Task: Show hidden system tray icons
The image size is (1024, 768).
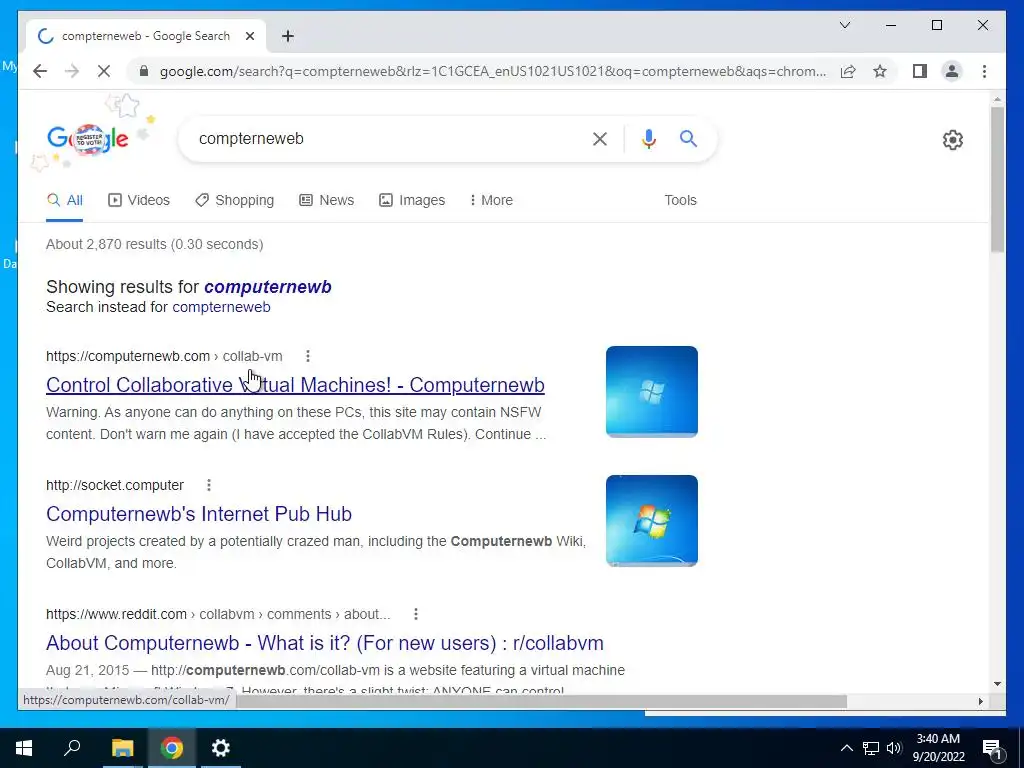Action: (846, 748)
